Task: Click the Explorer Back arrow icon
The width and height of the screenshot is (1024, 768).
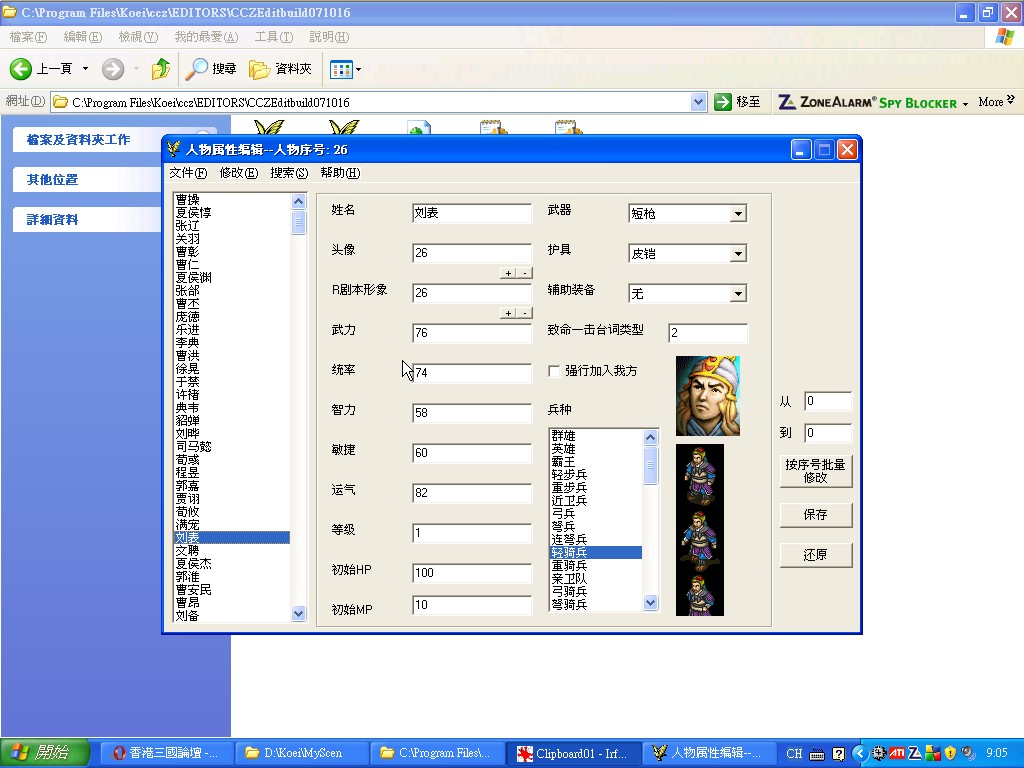Action: (22, 69)
